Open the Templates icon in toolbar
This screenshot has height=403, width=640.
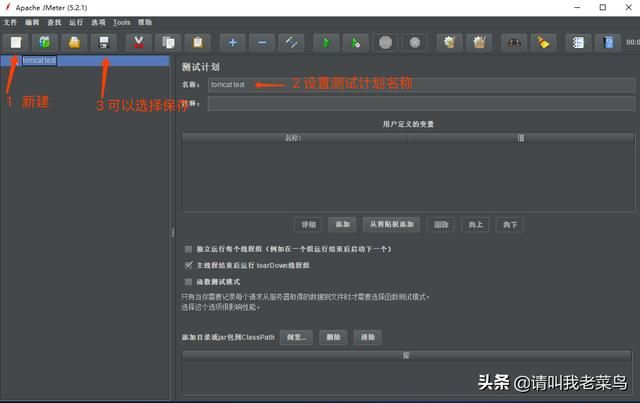(x=45, y=42)
